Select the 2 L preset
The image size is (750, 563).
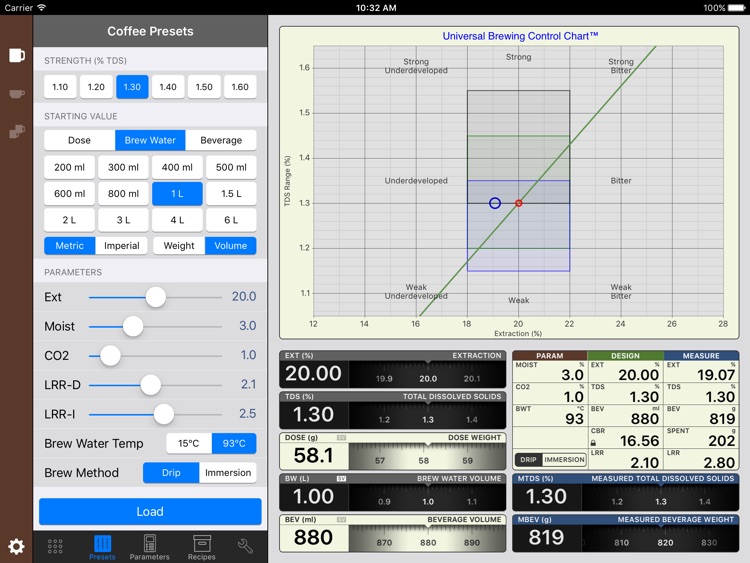click(x=69, y=220)
